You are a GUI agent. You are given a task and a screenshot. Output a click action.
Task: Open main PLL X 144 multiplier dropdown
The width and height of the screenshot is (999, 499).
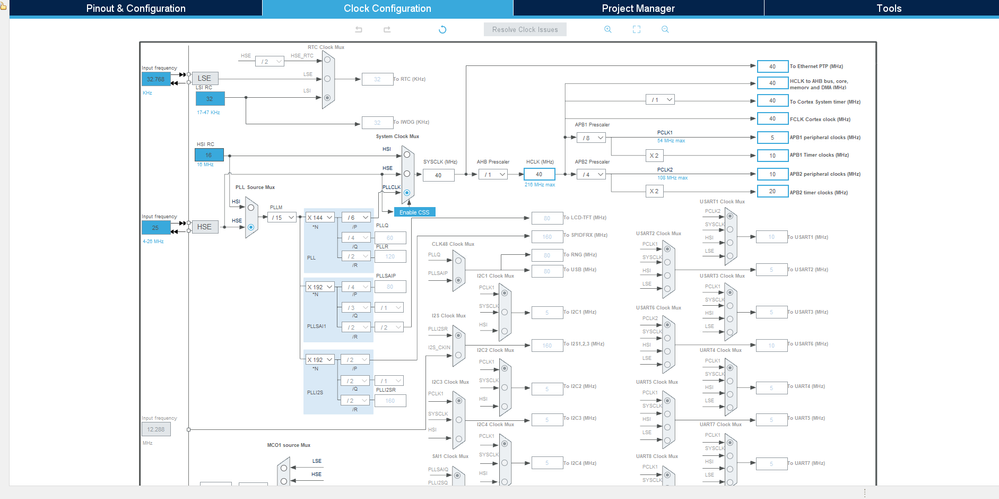(x=320, y=217)
